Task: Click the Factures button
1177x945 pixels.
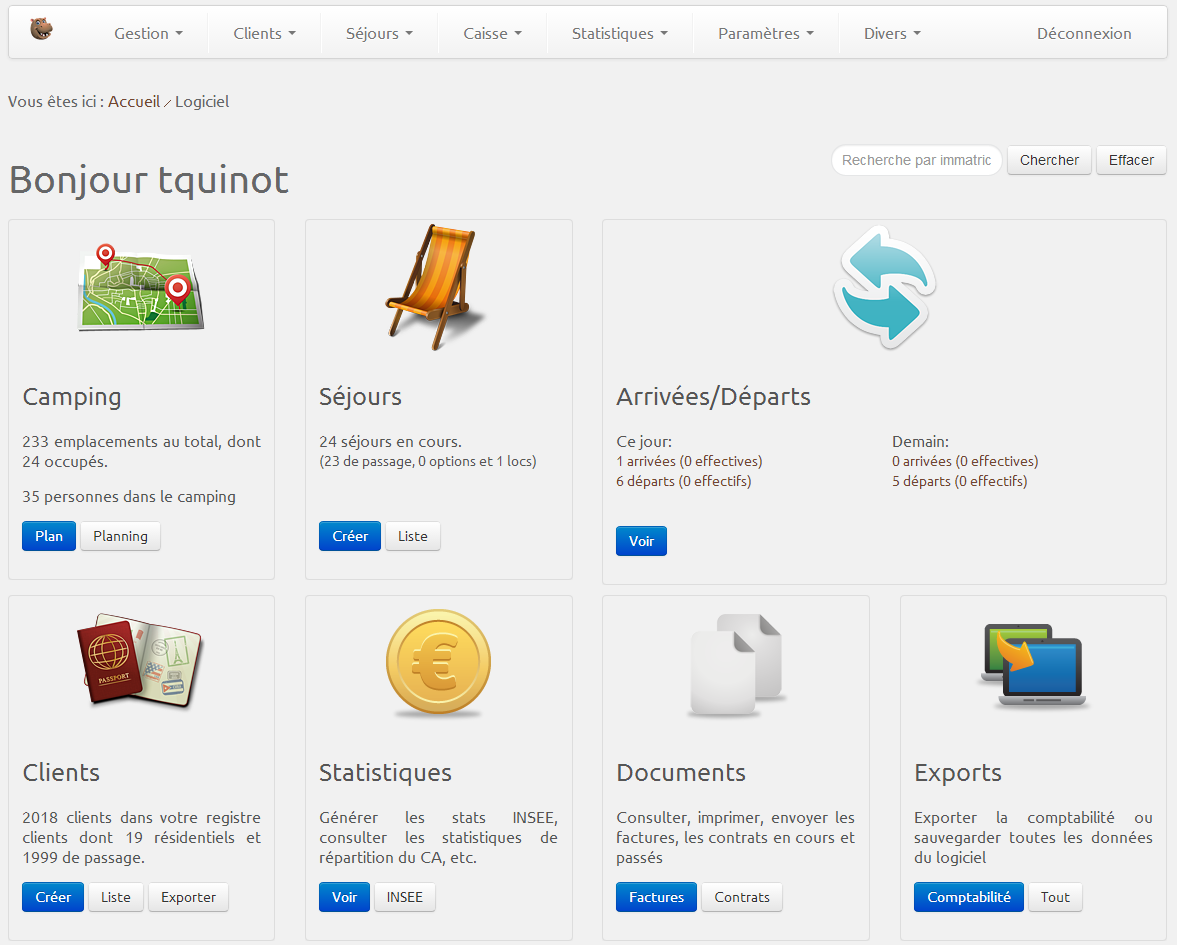Action: coord(656,897)
